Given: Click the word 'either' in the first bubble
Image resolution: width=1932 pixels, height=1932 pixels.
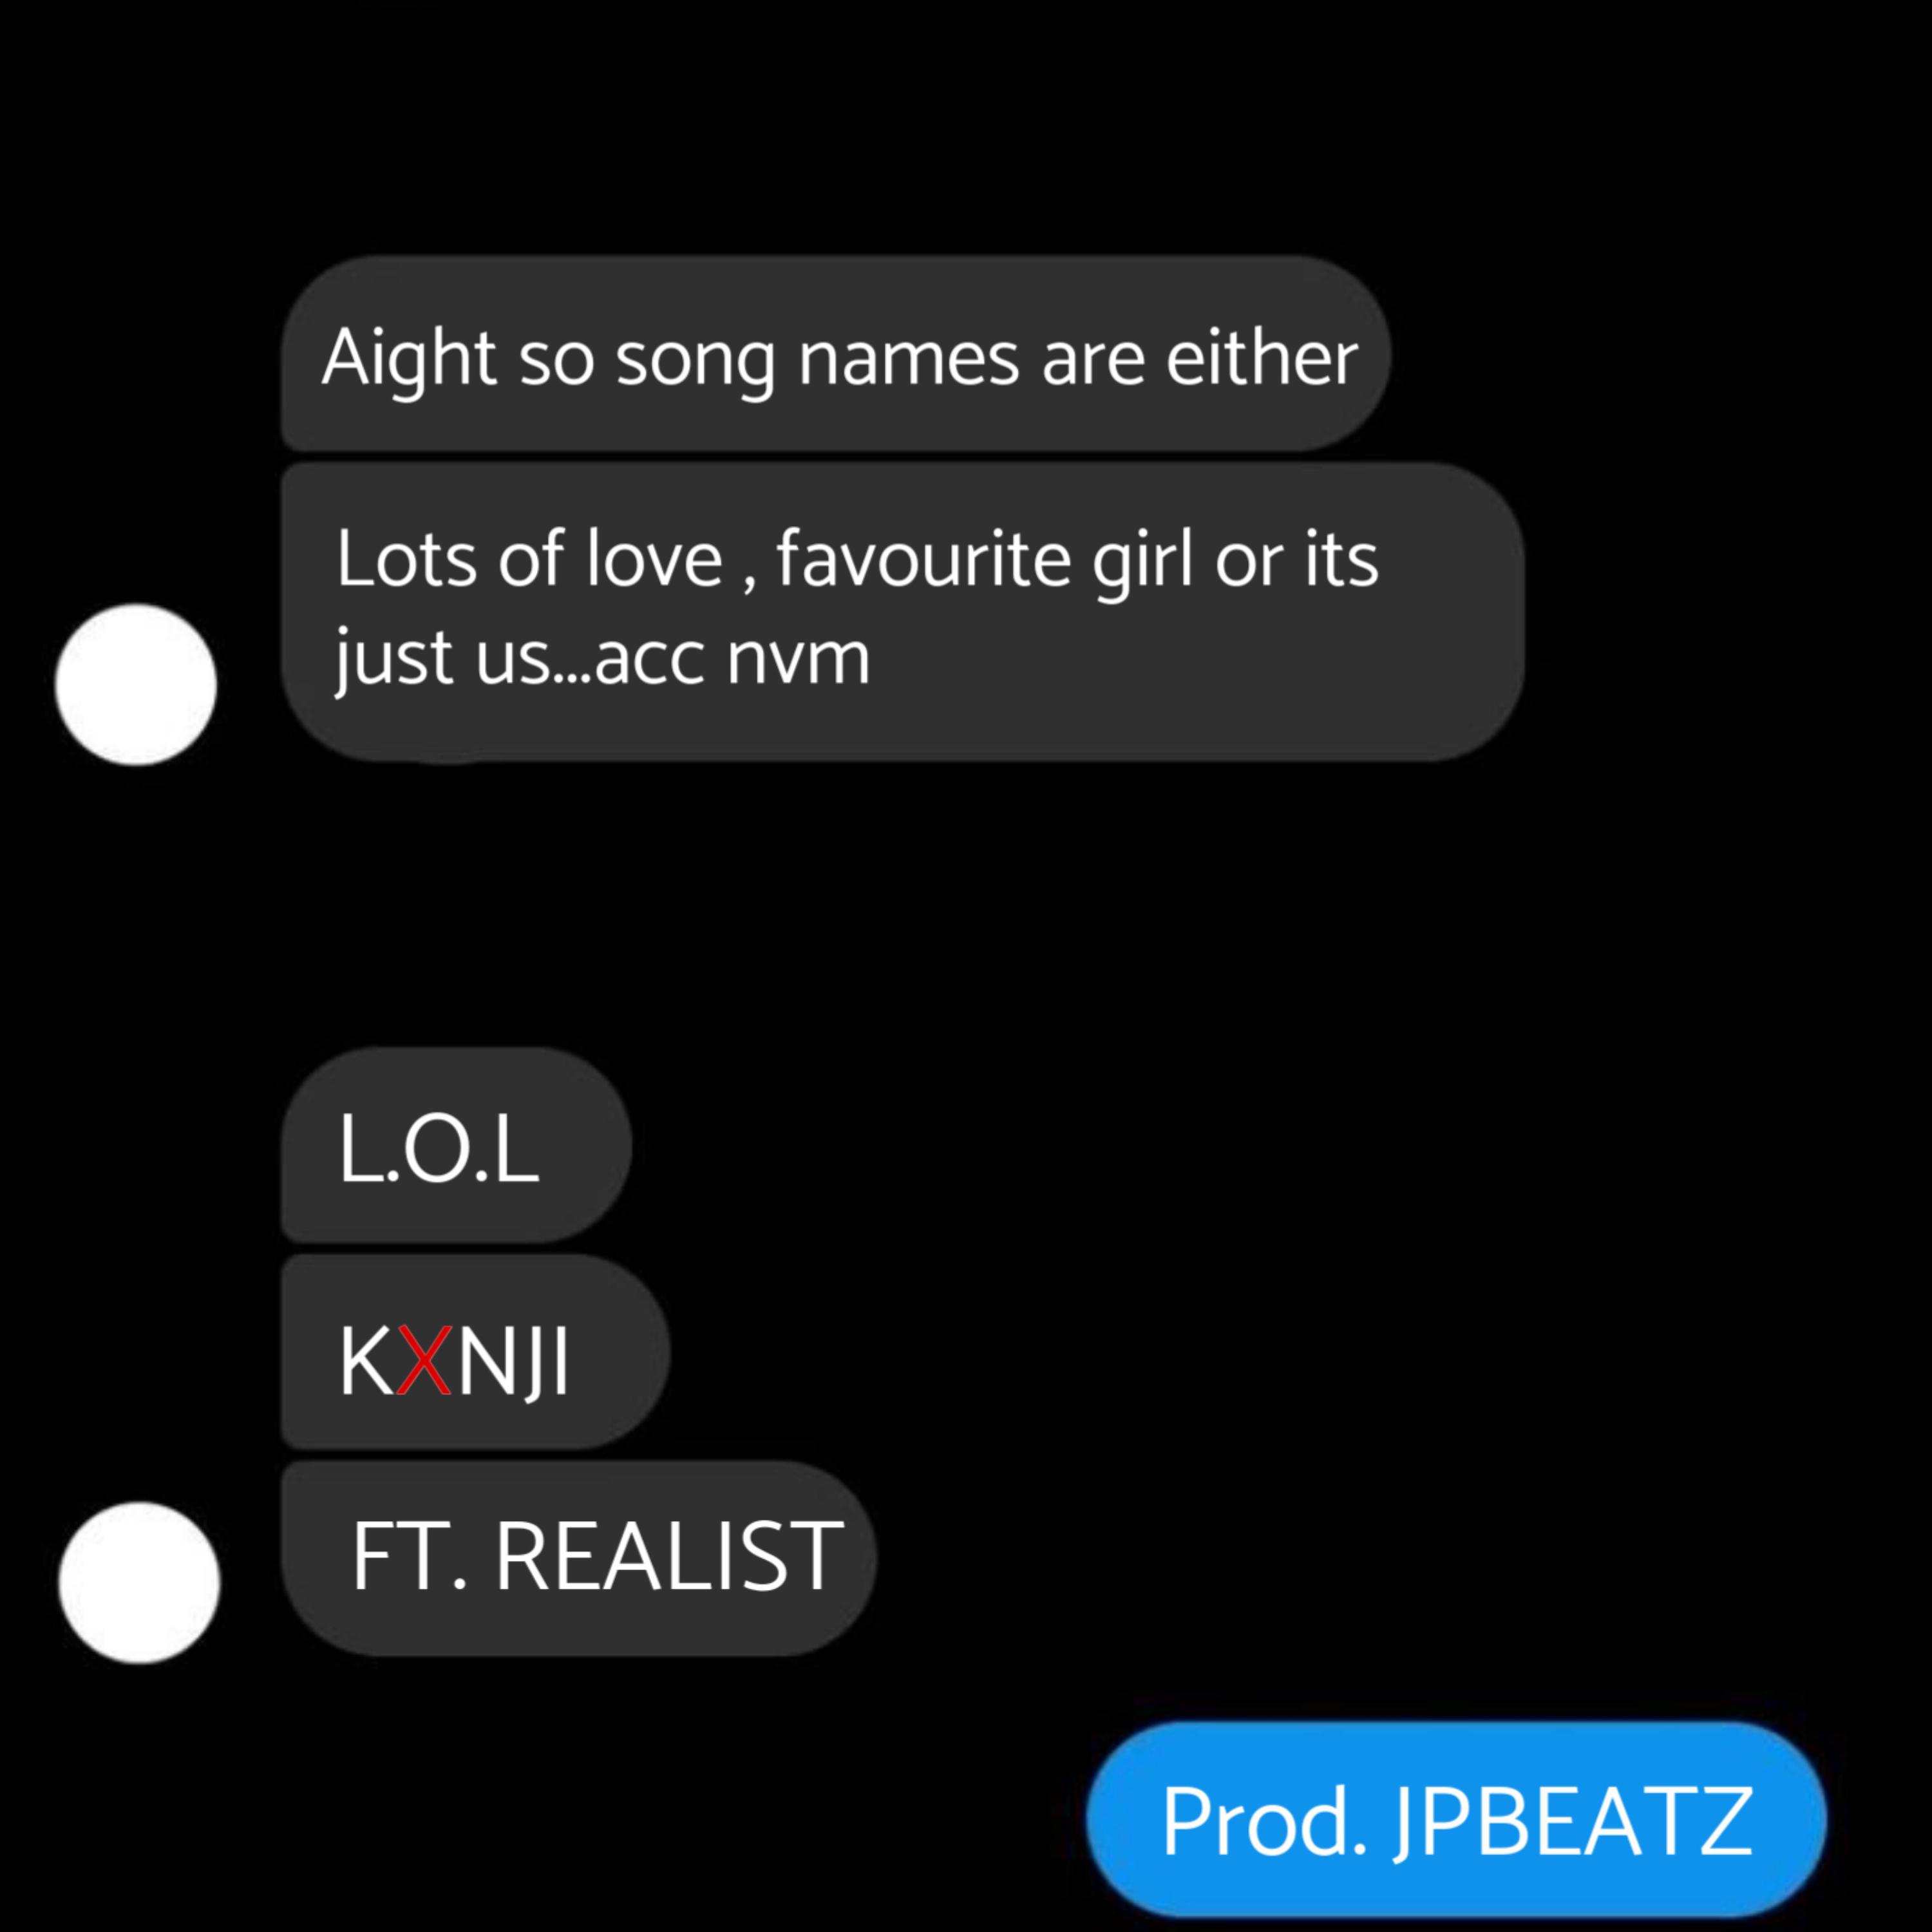Looking at the screenshot, I should pyautogui.click(x=1262, y=356).
